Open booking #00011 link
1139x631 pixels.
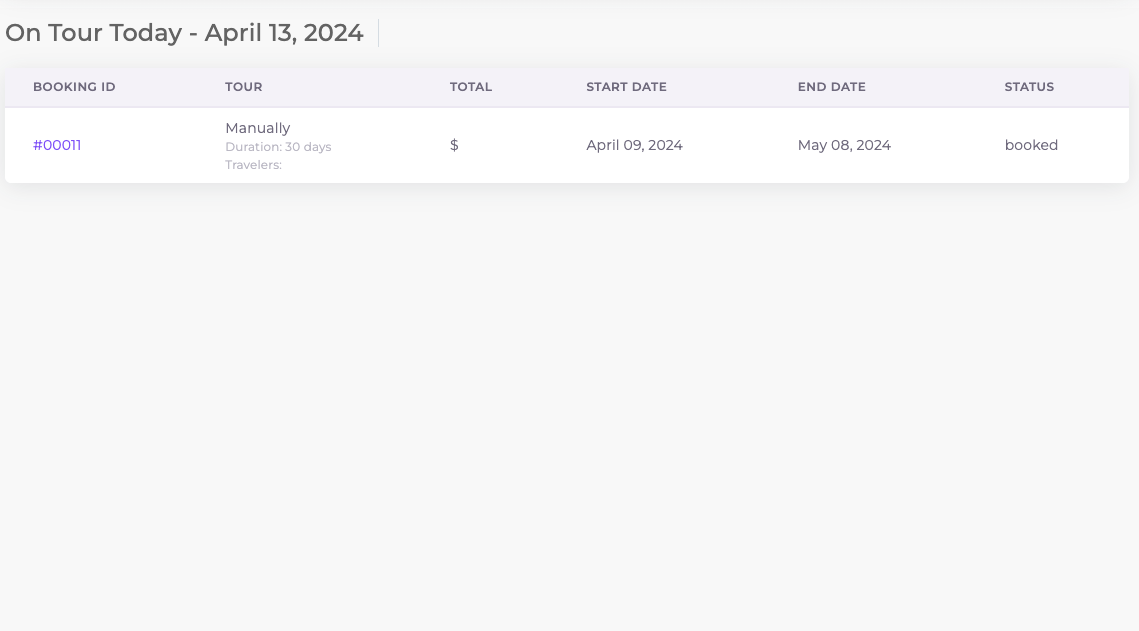57,145
